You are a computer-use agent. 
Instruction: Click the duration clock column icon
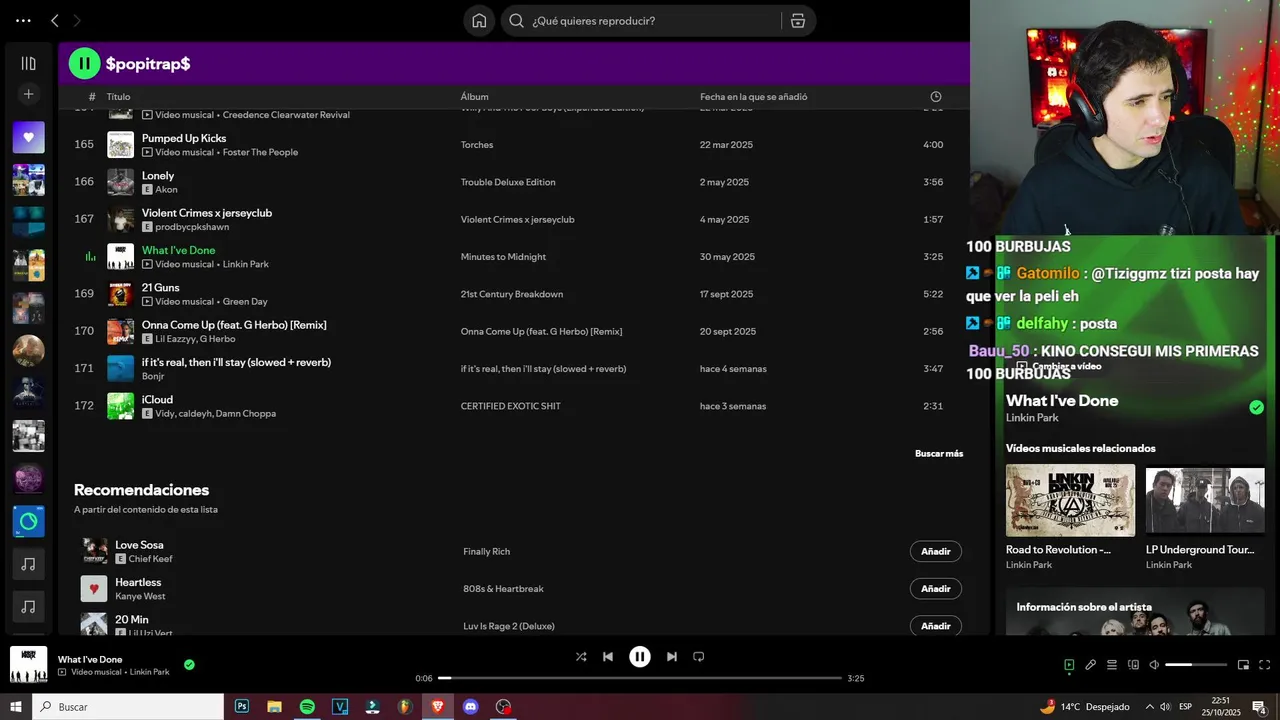[936, 97]
